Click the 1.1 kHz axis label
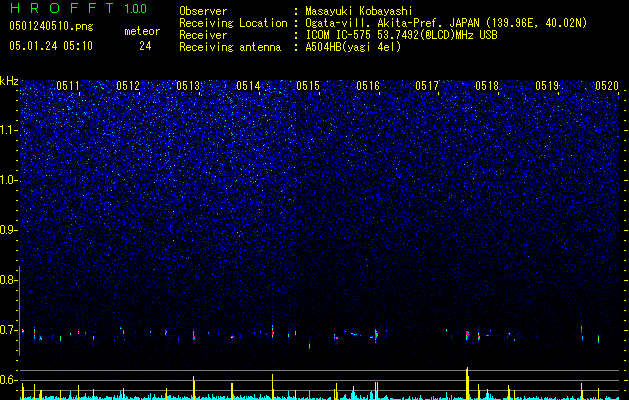This screenshot has width=629, height=400. point(8,130)
